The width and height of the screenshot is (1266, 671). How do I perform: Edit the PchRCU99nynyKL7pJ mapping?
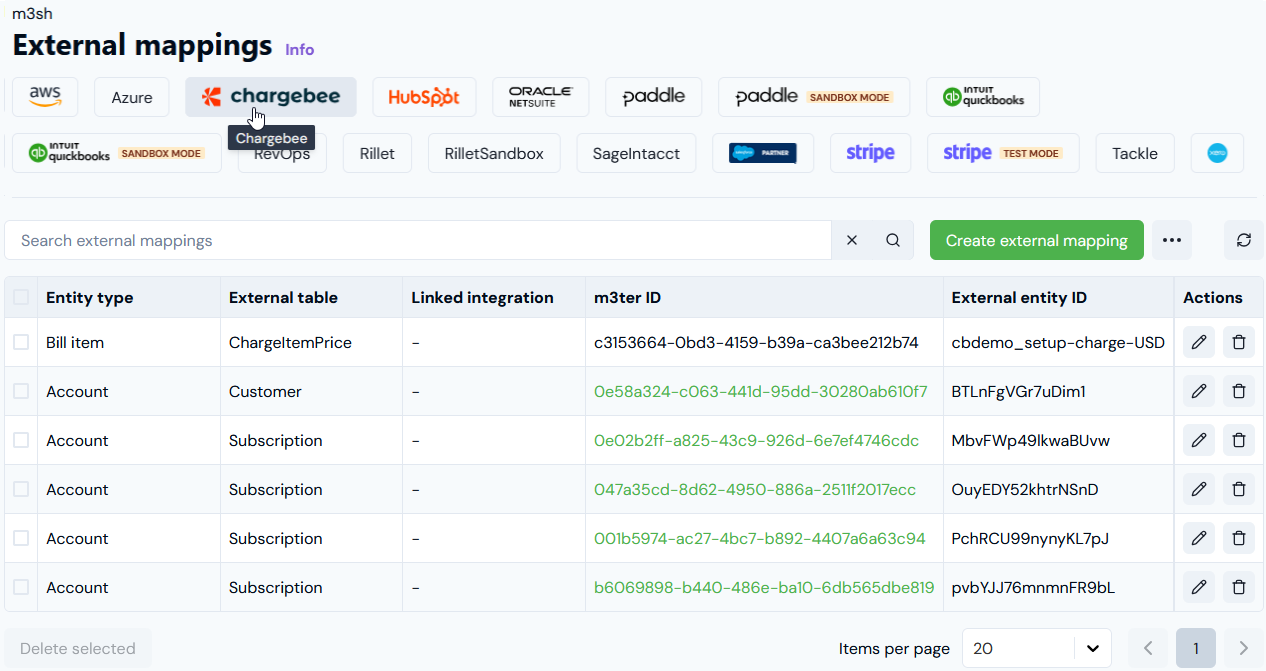(1199, 538)
